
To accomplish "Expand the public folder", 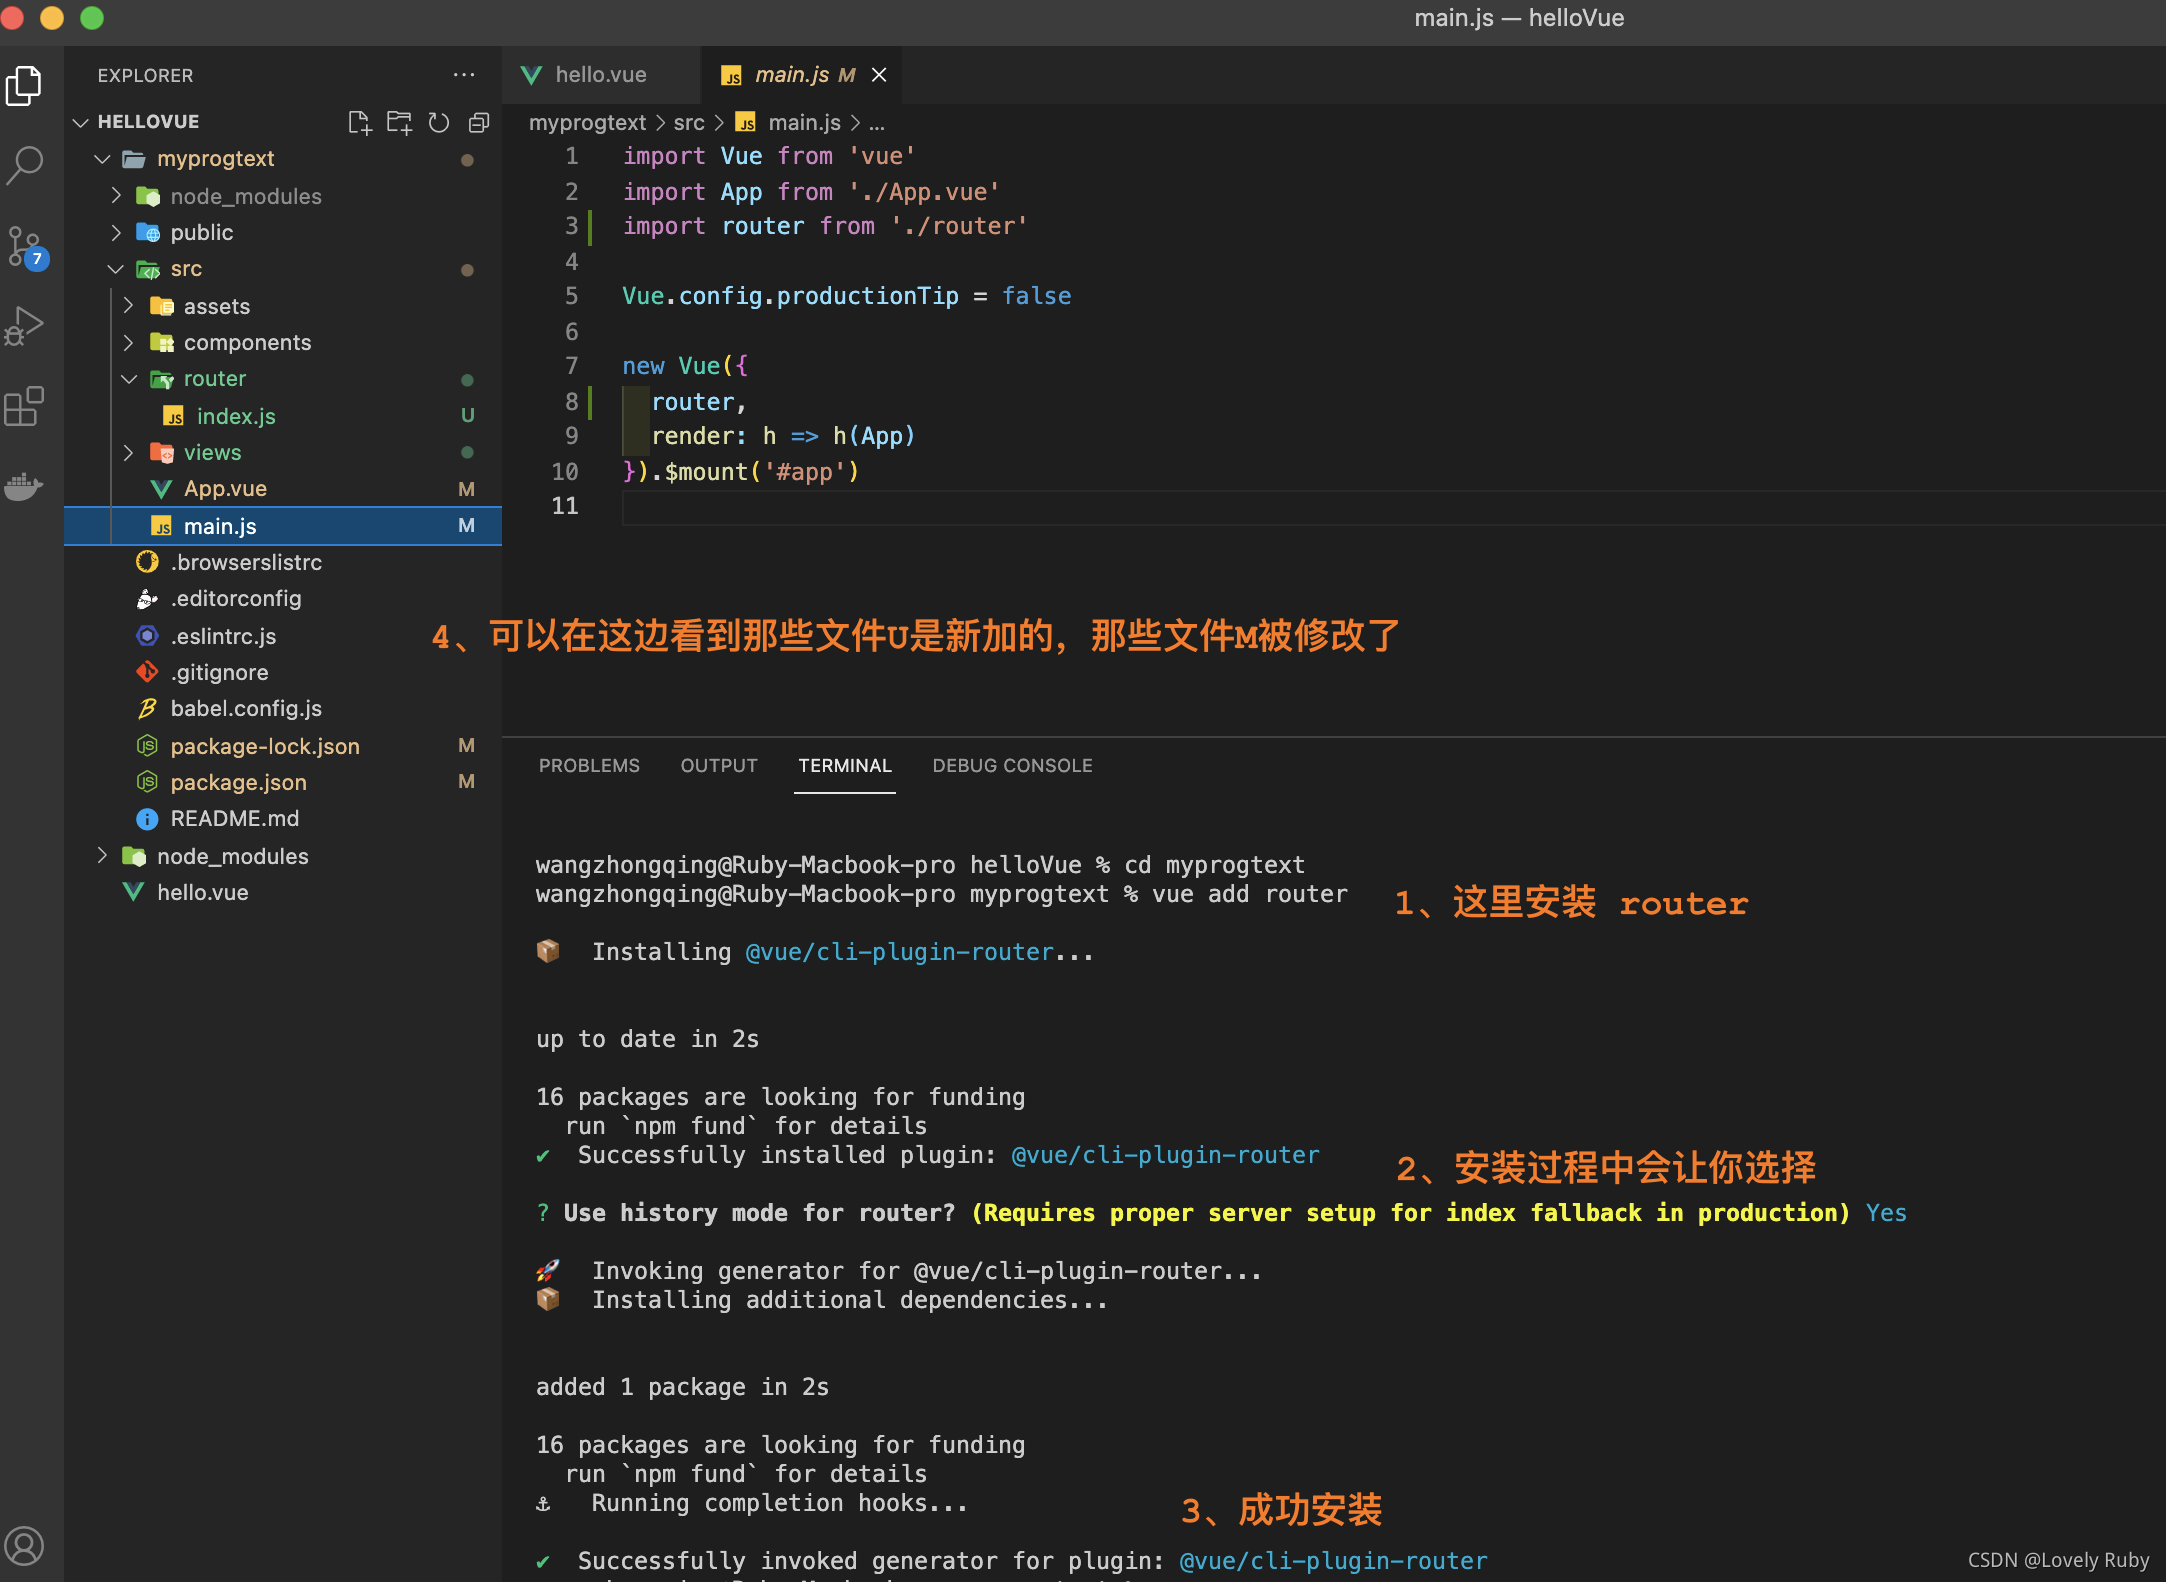I will [201, 233].
